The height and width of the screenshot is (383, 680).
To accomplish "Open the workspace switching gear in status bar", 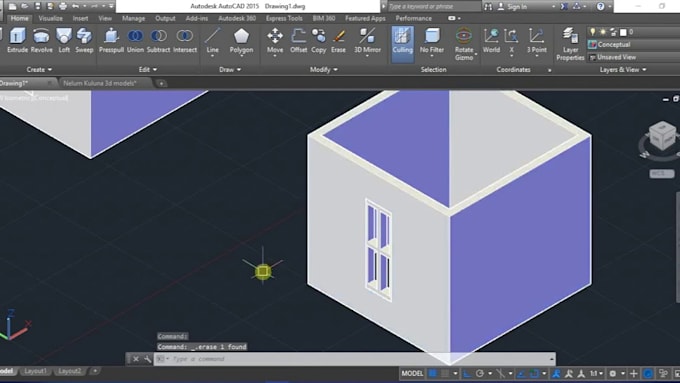I will (613, 373).
